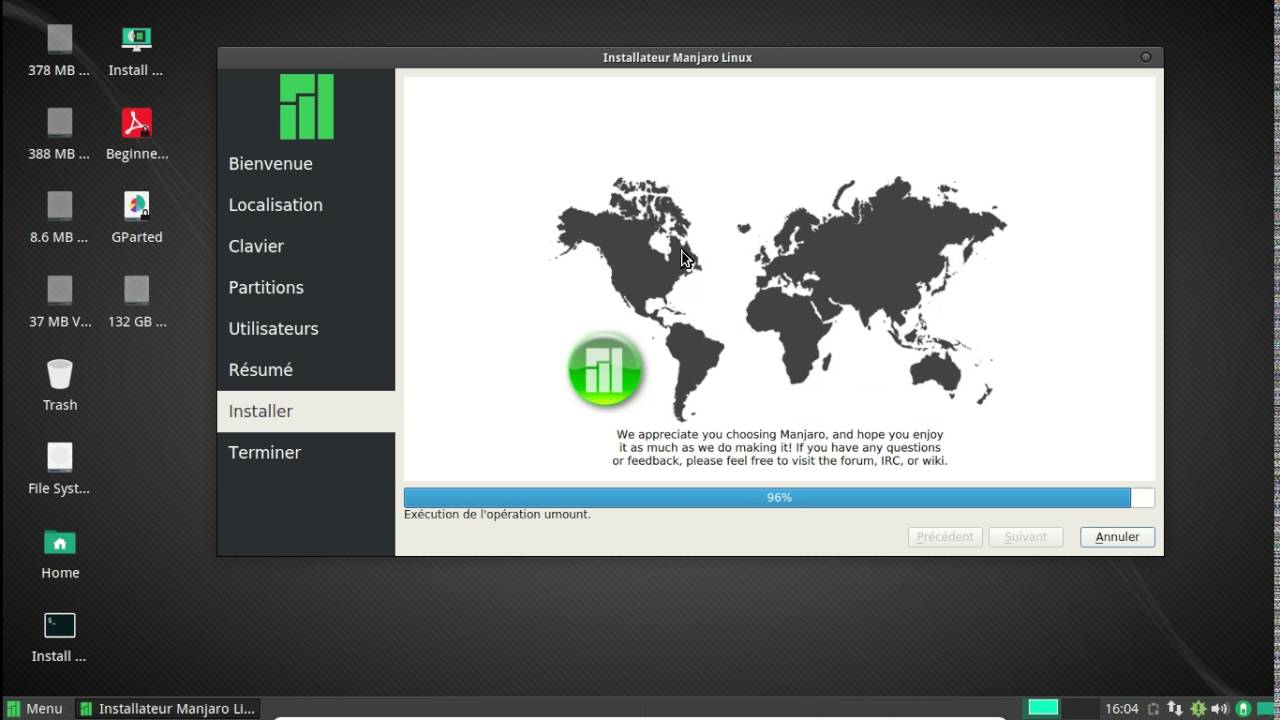The width and height of the screenshot is (1280, 720).
Task: Click the status text about umount operation
Action: [497, 514]
